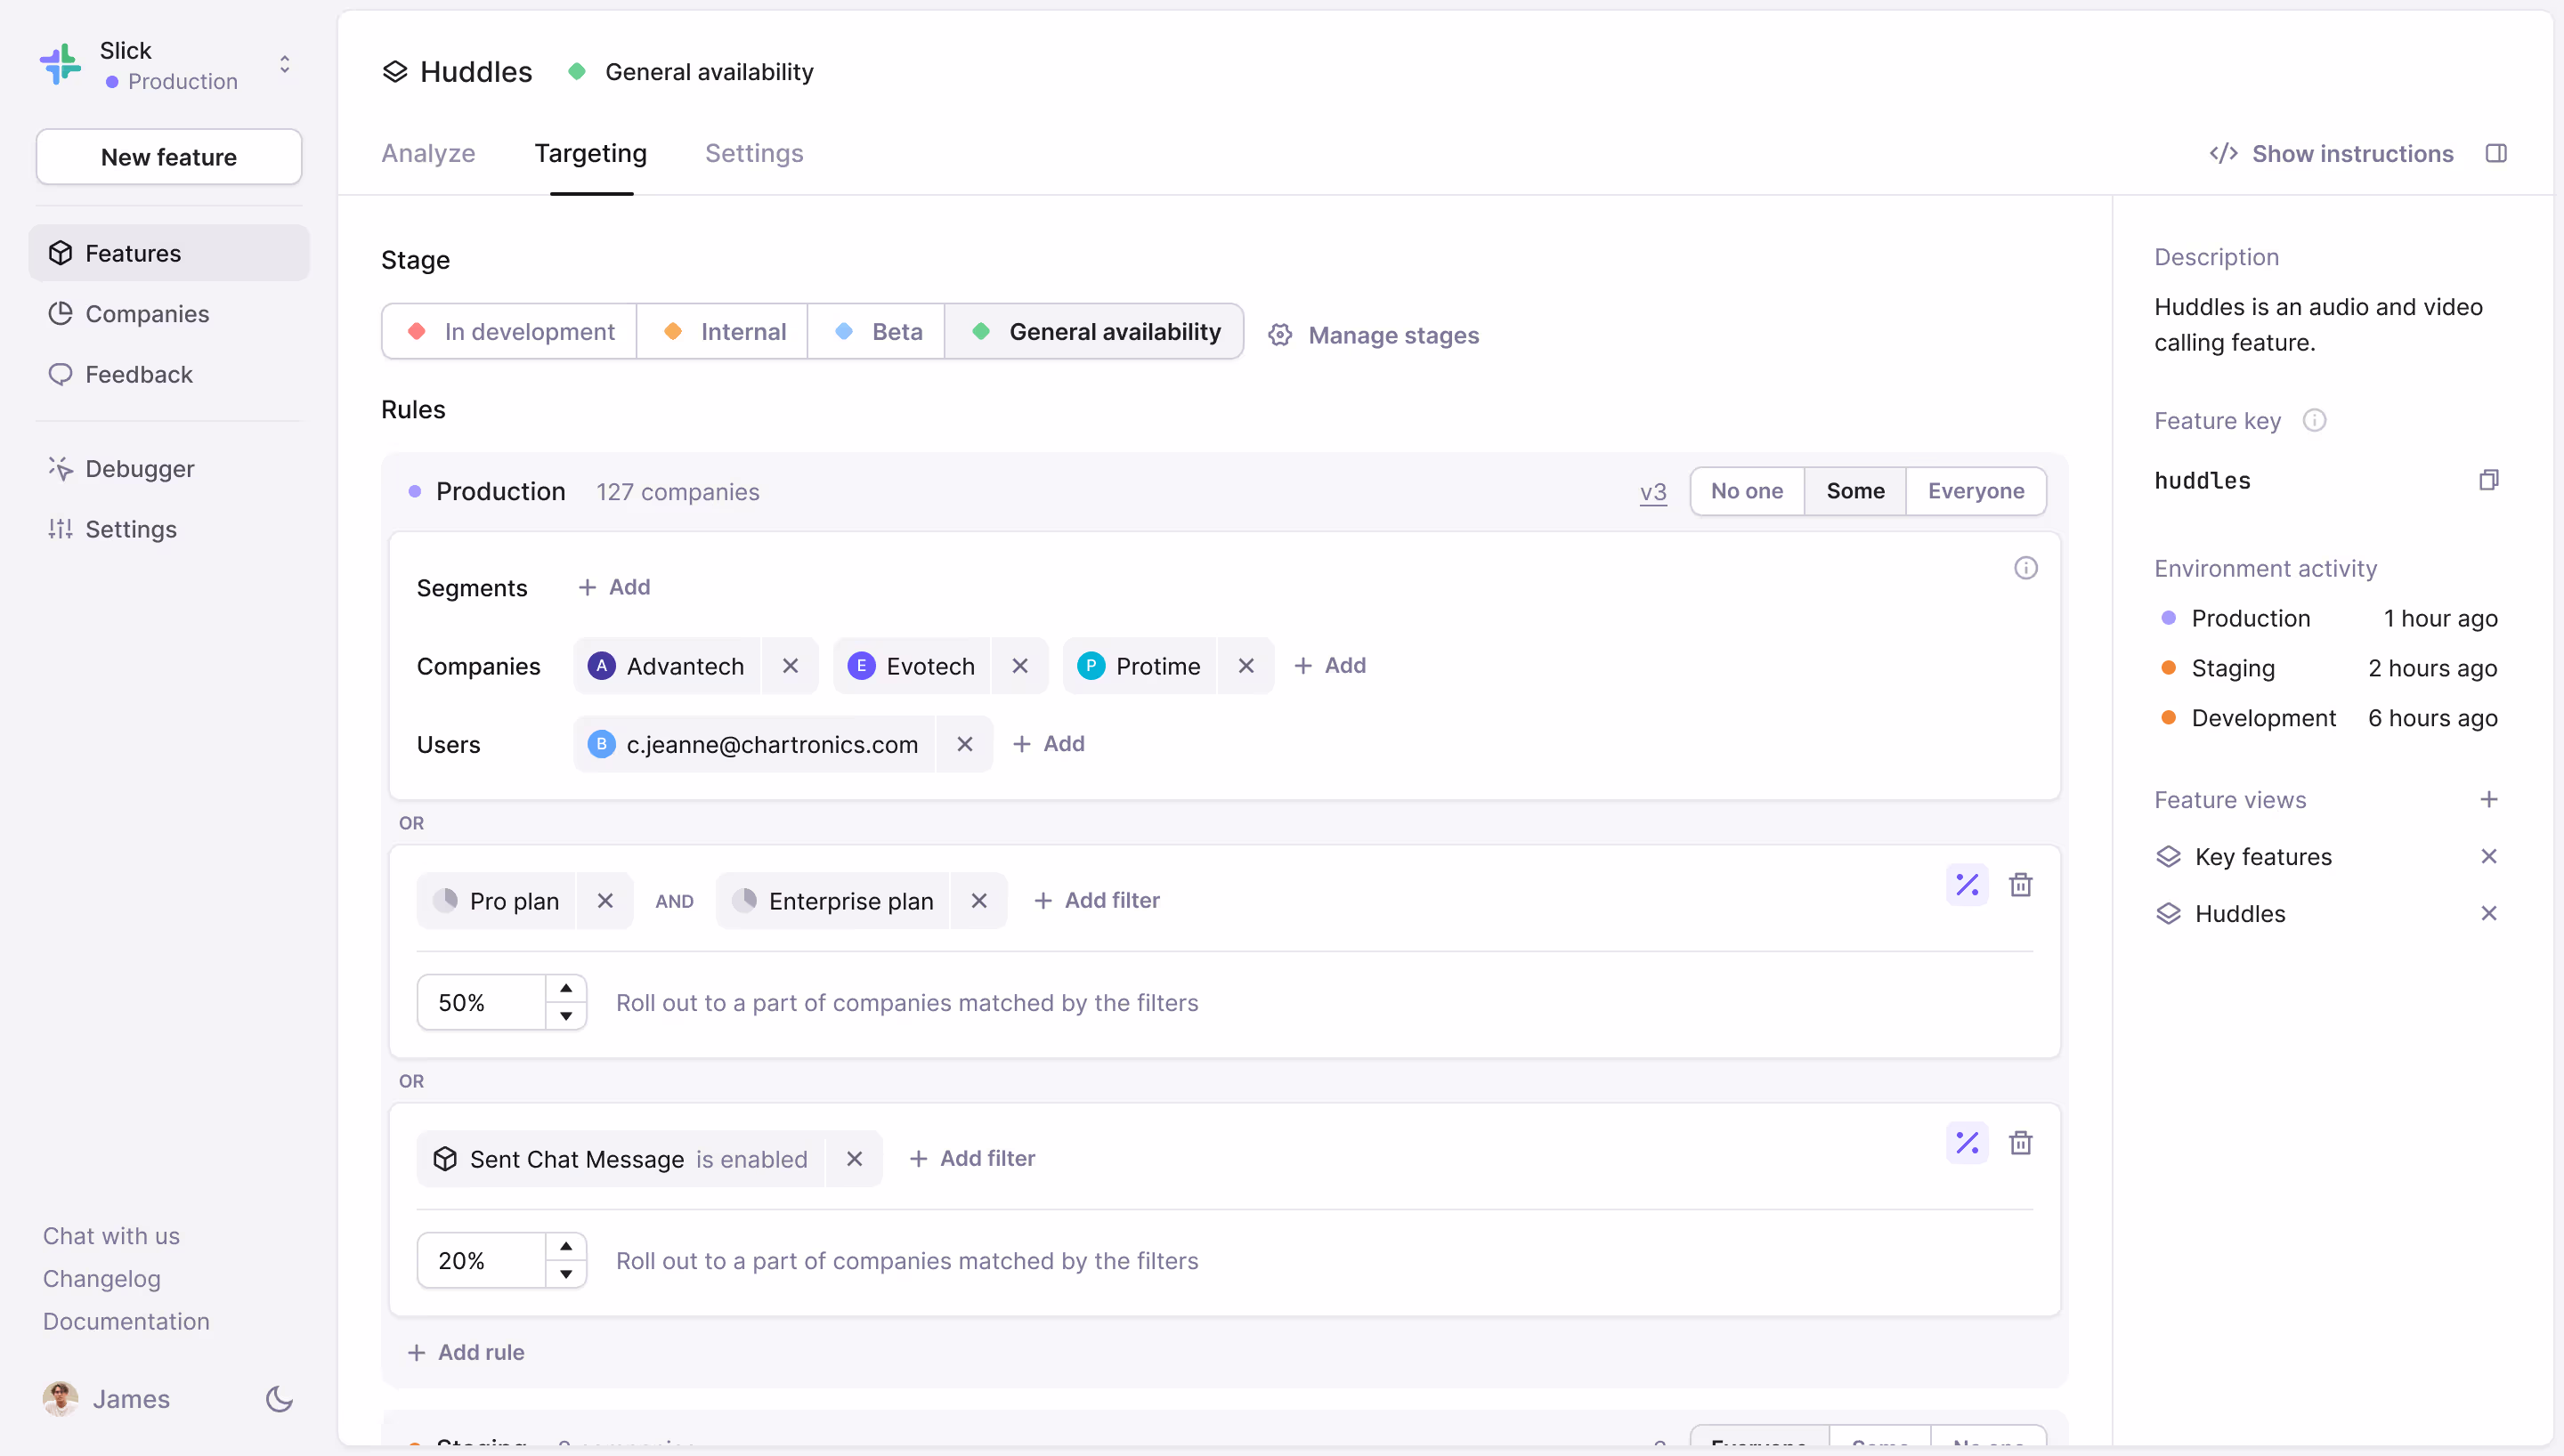Decrease the 50% rollout value
The height and width of the screenshot is (1456, 2564).
pos(566,1016)
